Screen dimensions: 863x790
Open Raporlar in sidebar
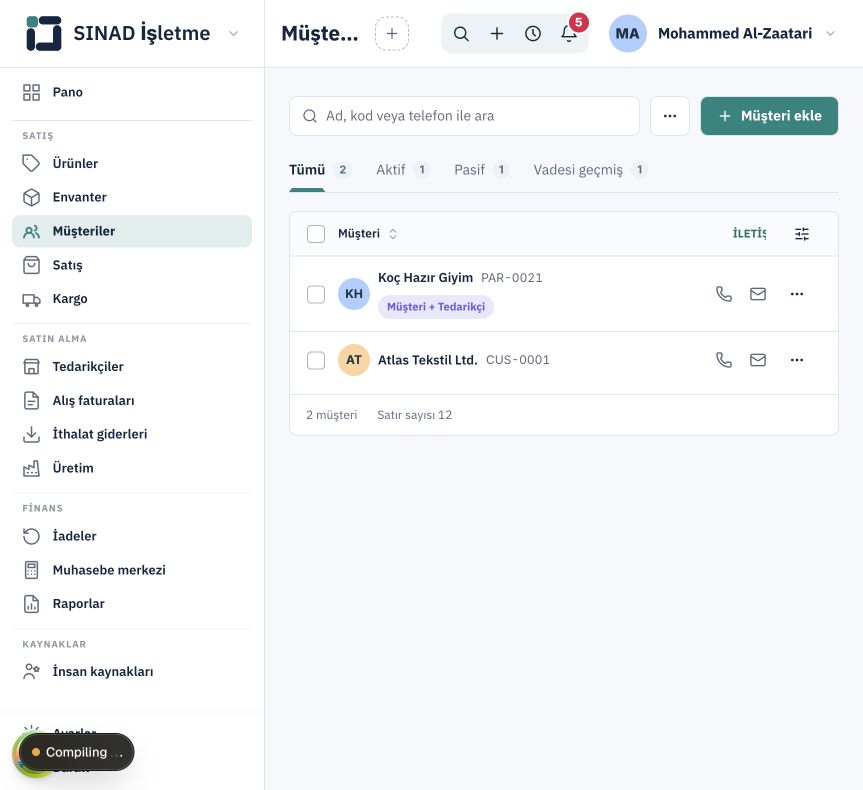[132, 604]
